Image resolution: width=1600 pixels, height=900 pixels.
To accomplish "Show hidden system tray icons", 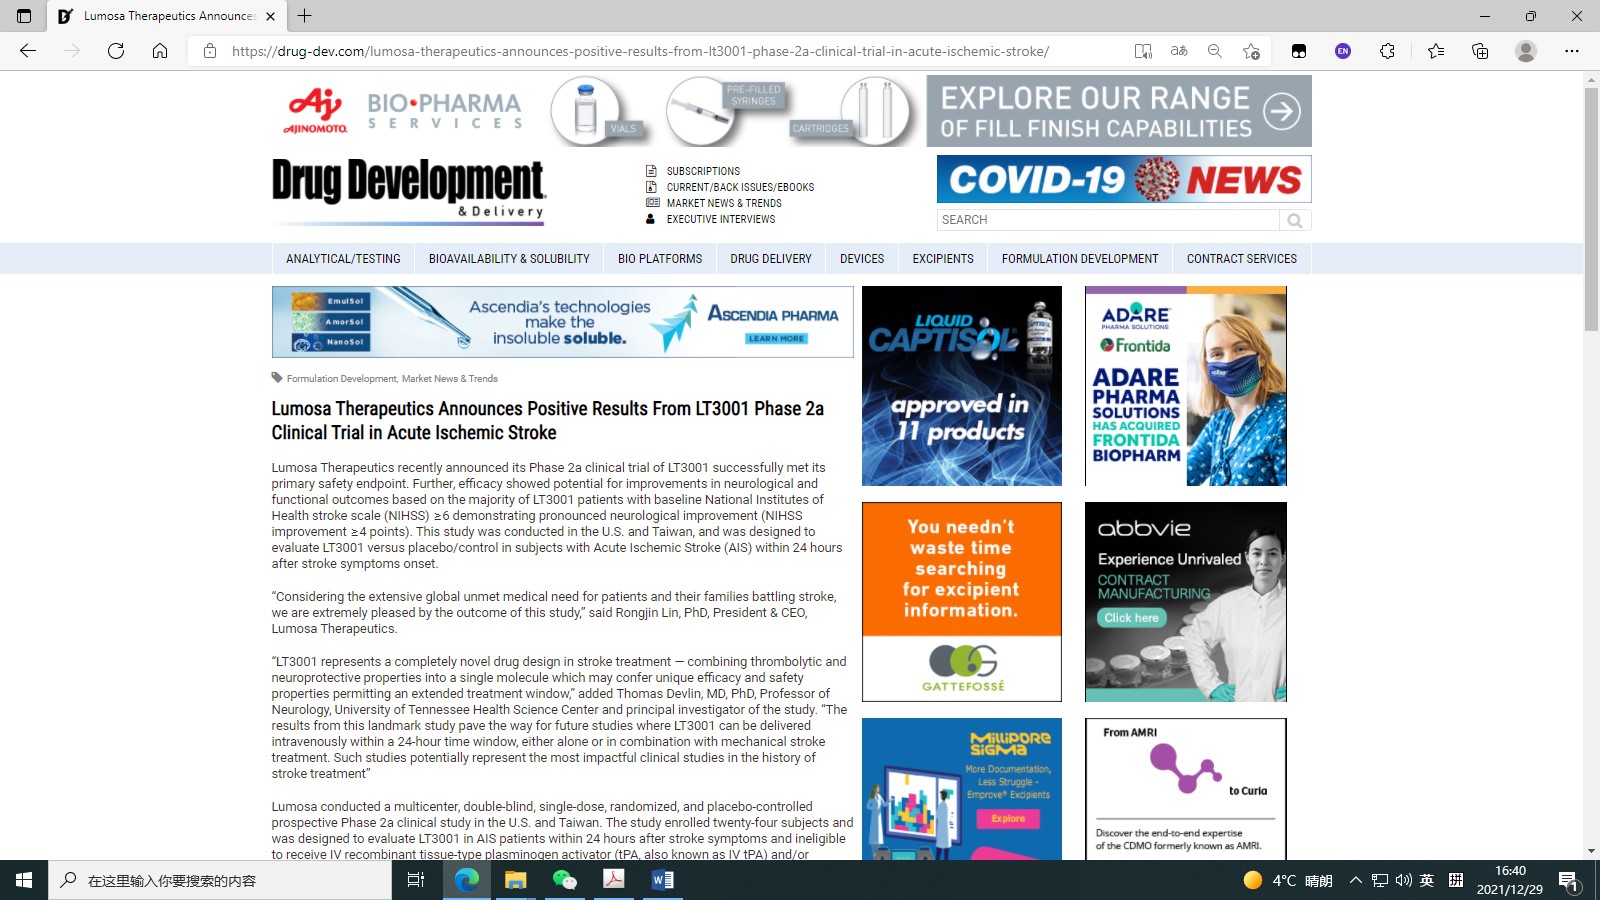I will (1355, 880).
